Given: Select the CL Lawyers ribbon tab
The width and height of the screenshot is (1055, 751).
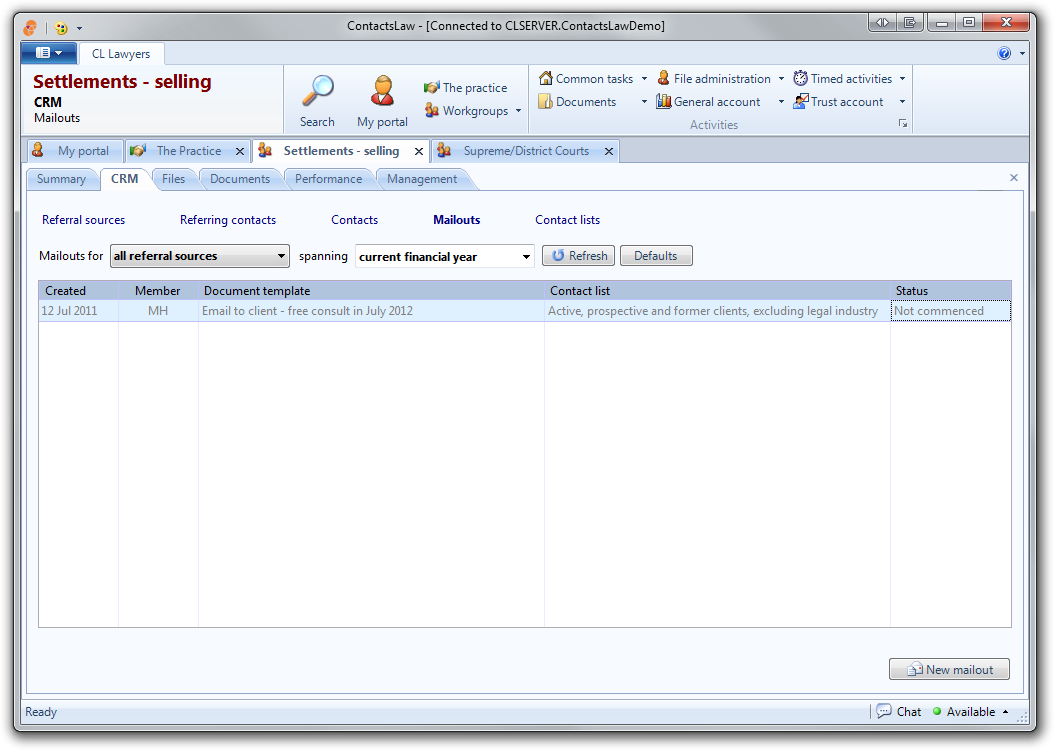Looking at the screenshot, I should pyautogui.click(x=121, y=54).
